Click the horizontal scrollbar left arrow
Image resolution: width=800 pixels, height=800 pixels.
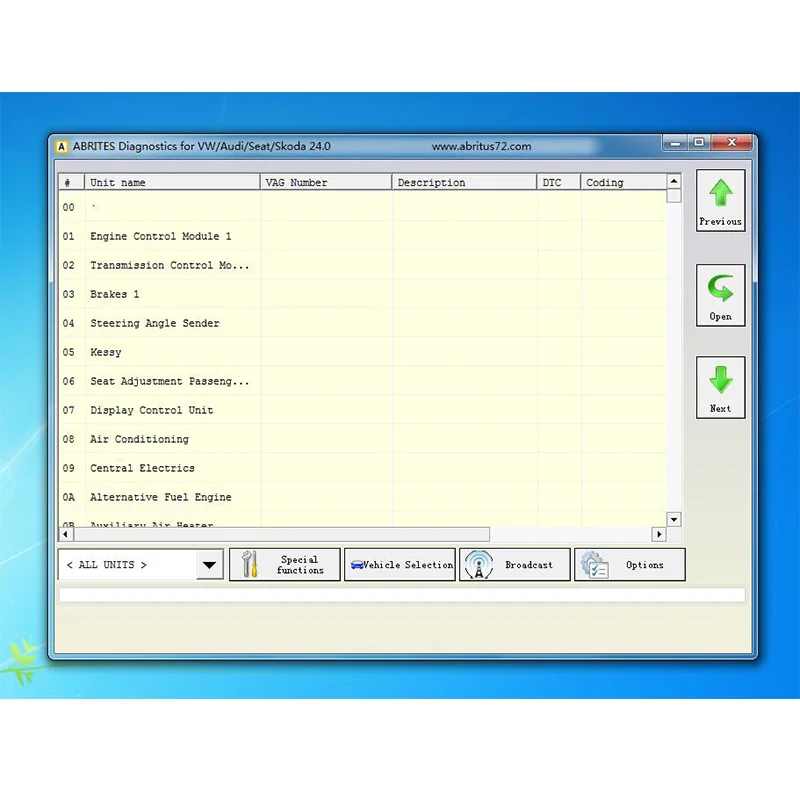pos(66,534)
